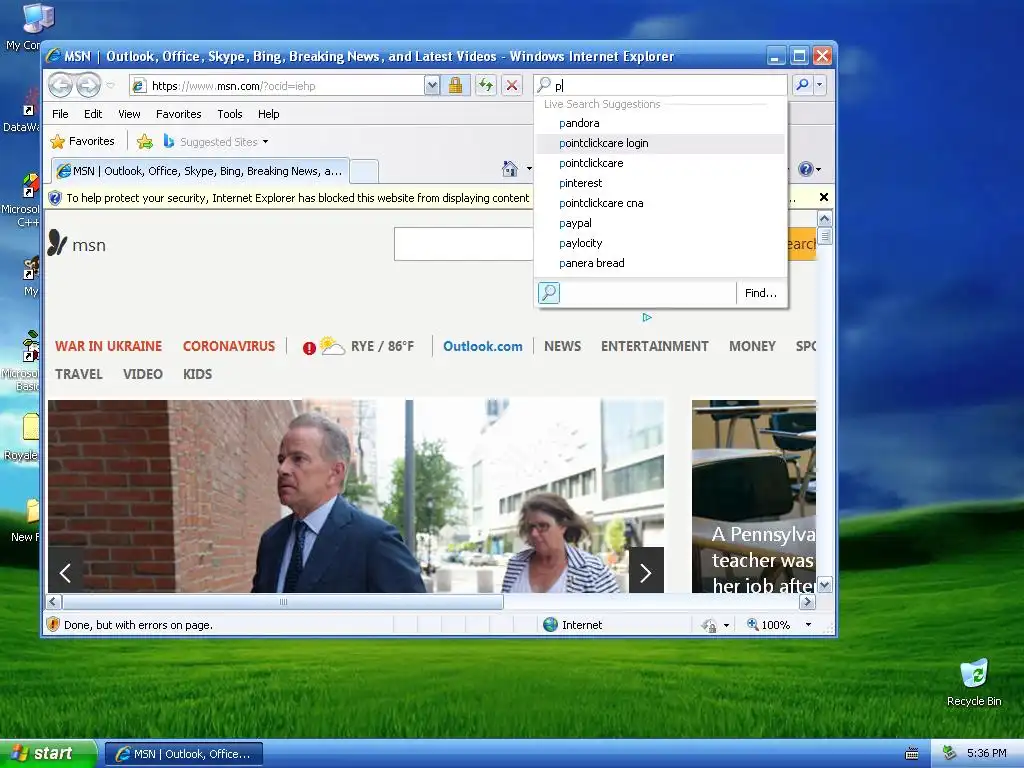Open the CORONAVIRUS link
1024x768 pixels.
point(229,346)
